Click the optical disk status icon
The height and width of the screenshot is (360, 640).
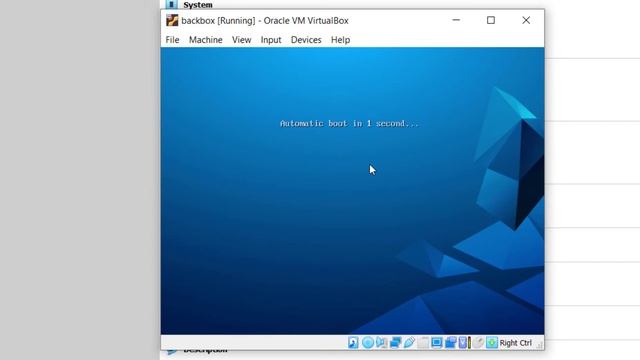point(368,342)
